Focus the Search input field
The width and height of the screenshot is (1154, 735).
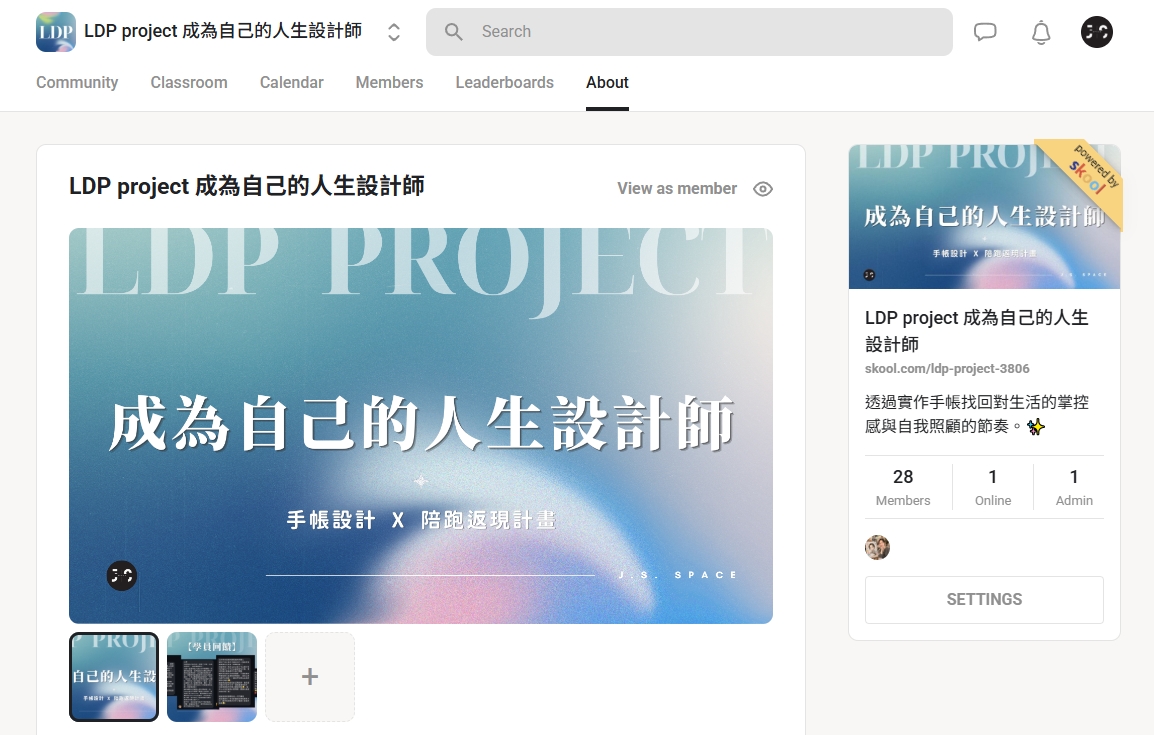point(689,32)
